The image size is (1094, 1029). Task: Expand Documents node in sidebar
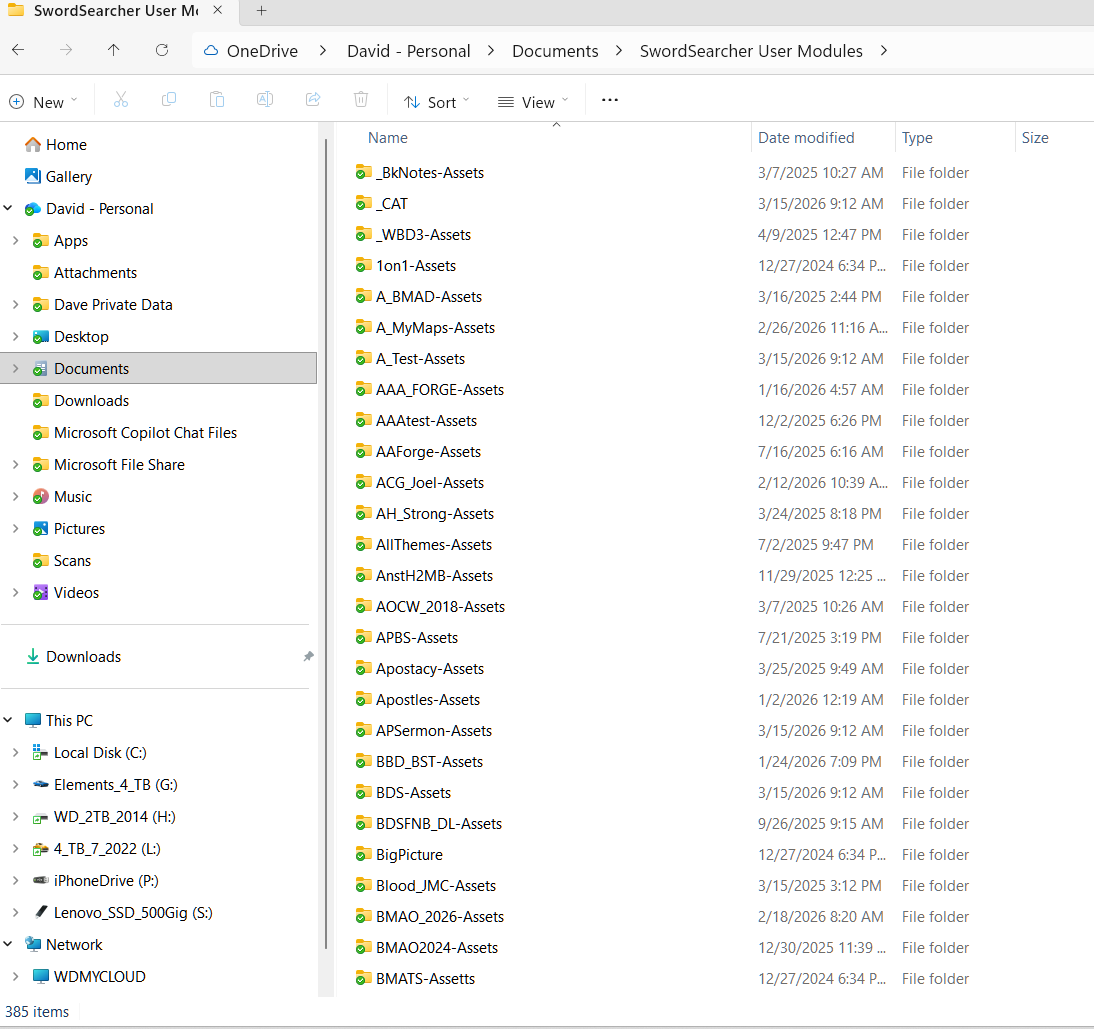(15, 368)
